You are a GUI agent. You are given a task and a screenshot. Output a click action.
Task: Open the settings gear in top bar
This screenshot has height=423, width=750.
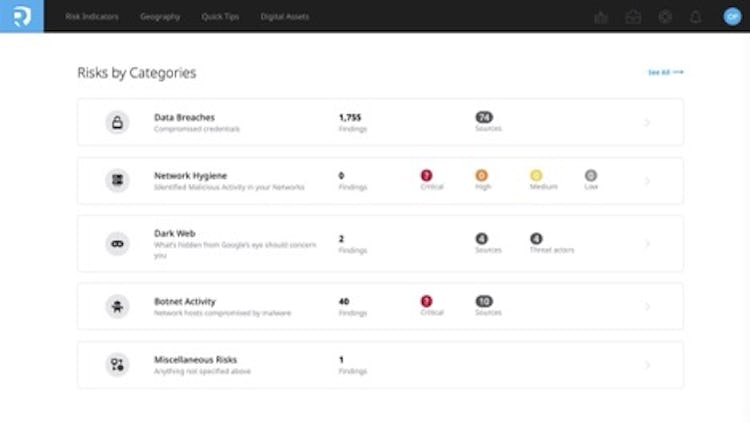[x=665, y=17]
